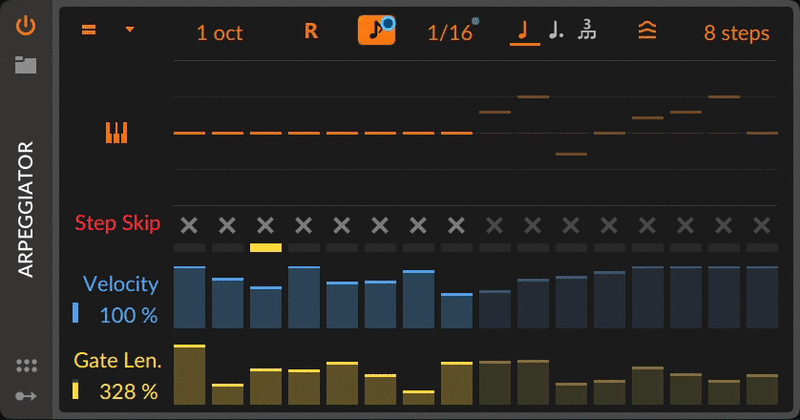Click the 8 steps length field
The image size is (800, 420).
tap(737, 32)
